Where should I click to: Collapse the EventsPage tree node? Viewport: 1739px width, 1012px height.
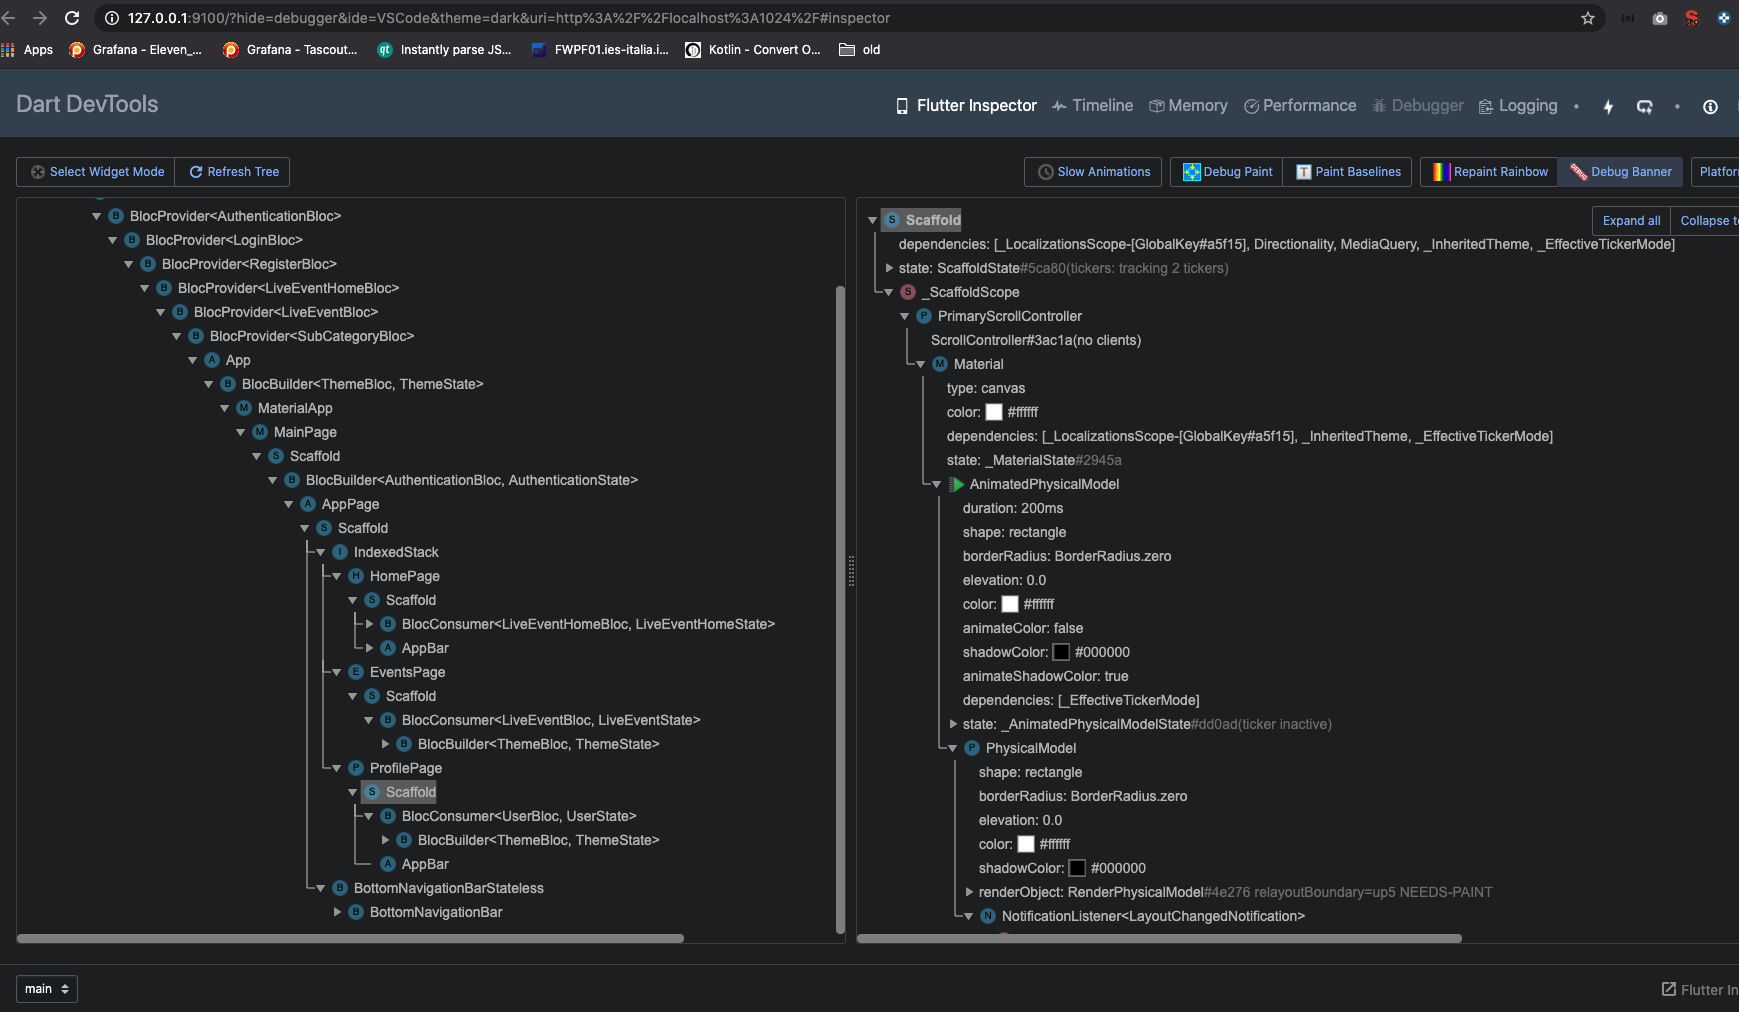[337, 672]
